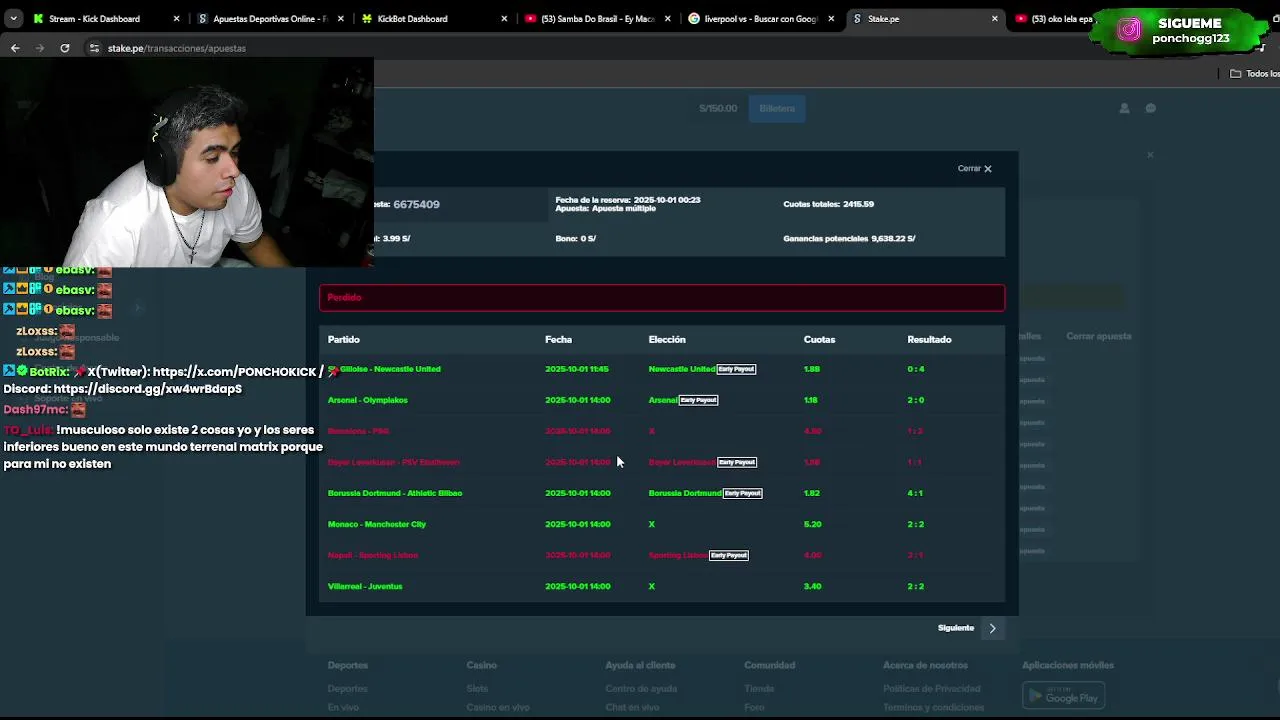Select the Villarreal - Juventus match
1280x720 pixels.
pos(365,586)
